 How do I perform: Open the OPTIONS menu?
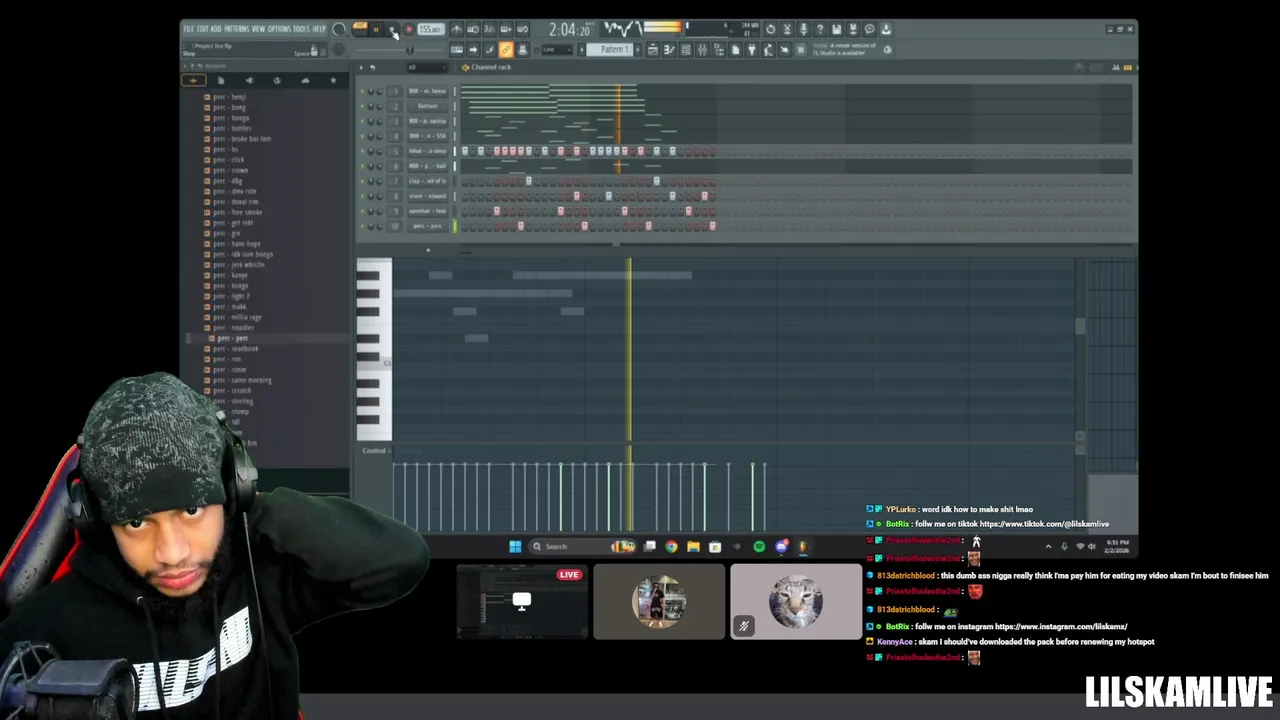[280, 29]
